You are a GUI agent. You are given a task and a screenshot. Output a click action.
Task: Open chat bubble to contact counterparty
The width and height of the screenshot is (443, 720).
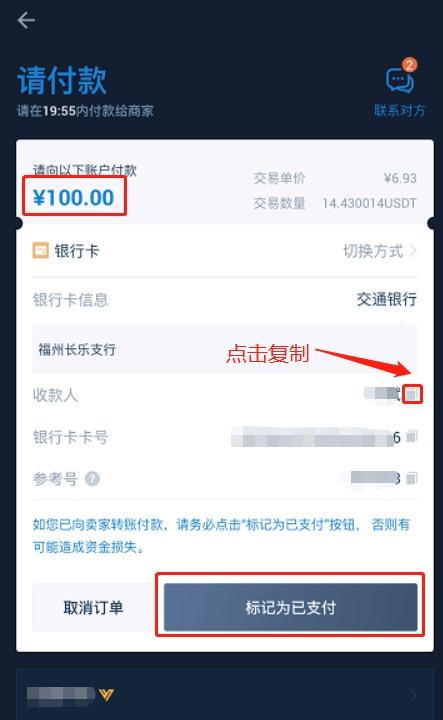pyautogui.click(x=399, y=80)
